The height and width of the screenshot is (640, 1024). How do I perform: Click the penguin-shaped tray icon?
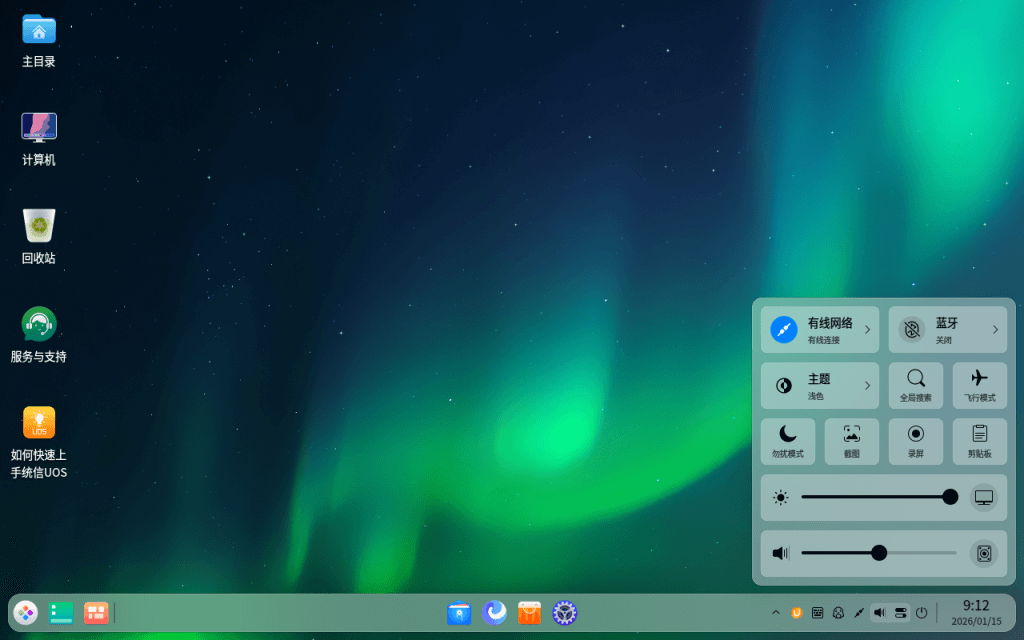pos(839,613)
